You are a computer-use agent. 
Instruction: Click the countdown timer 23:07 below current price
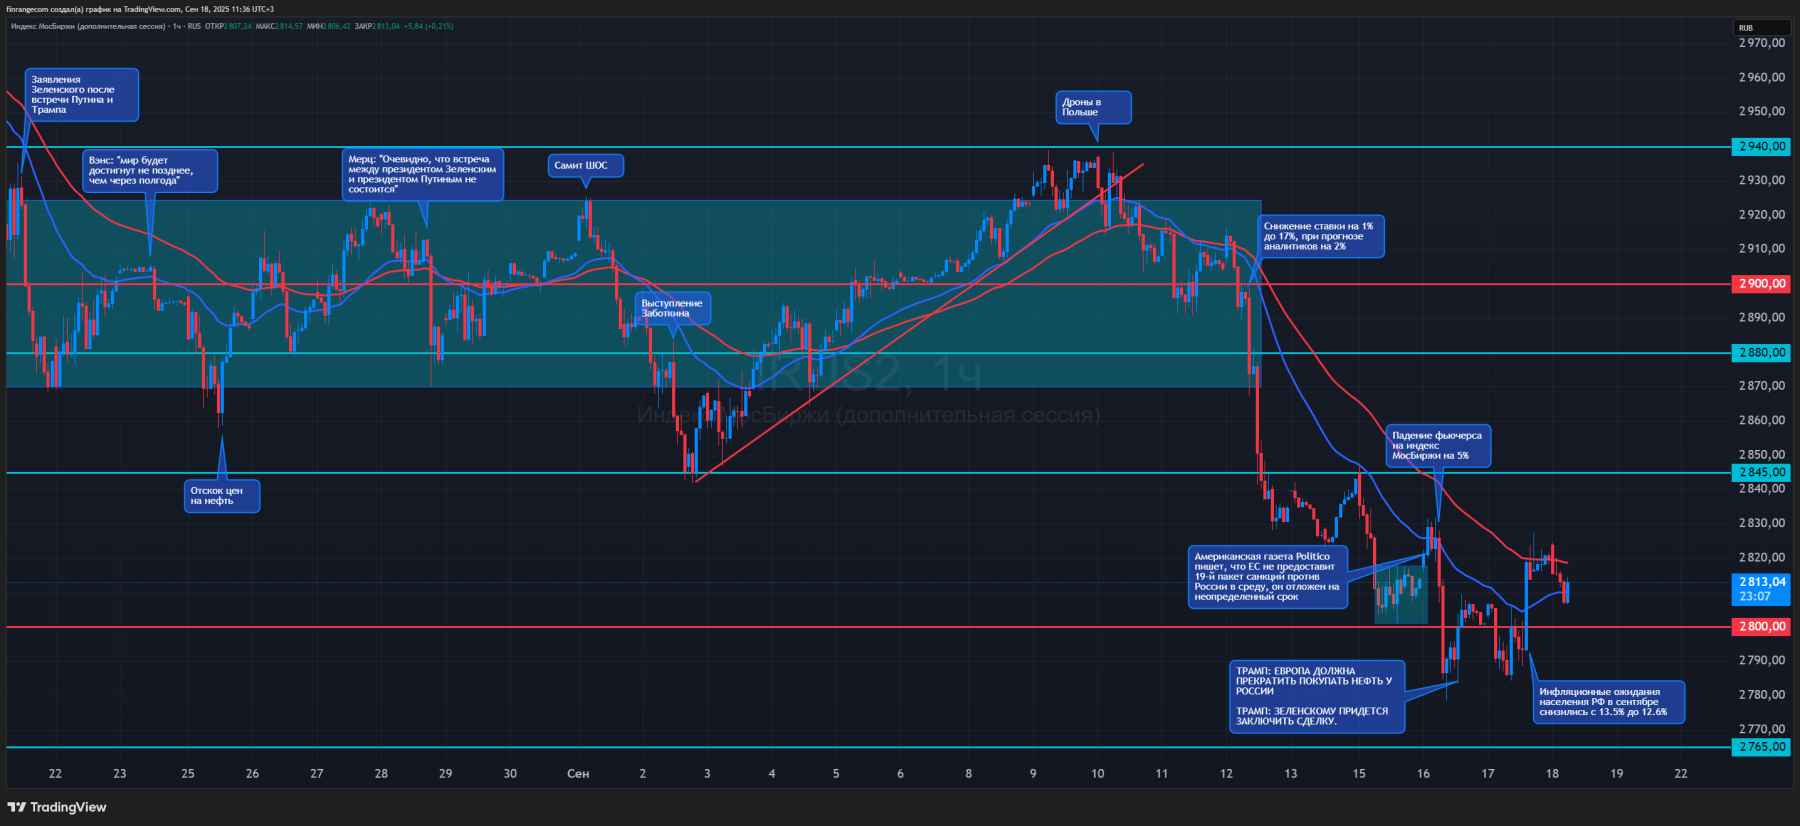point(1754,597)
